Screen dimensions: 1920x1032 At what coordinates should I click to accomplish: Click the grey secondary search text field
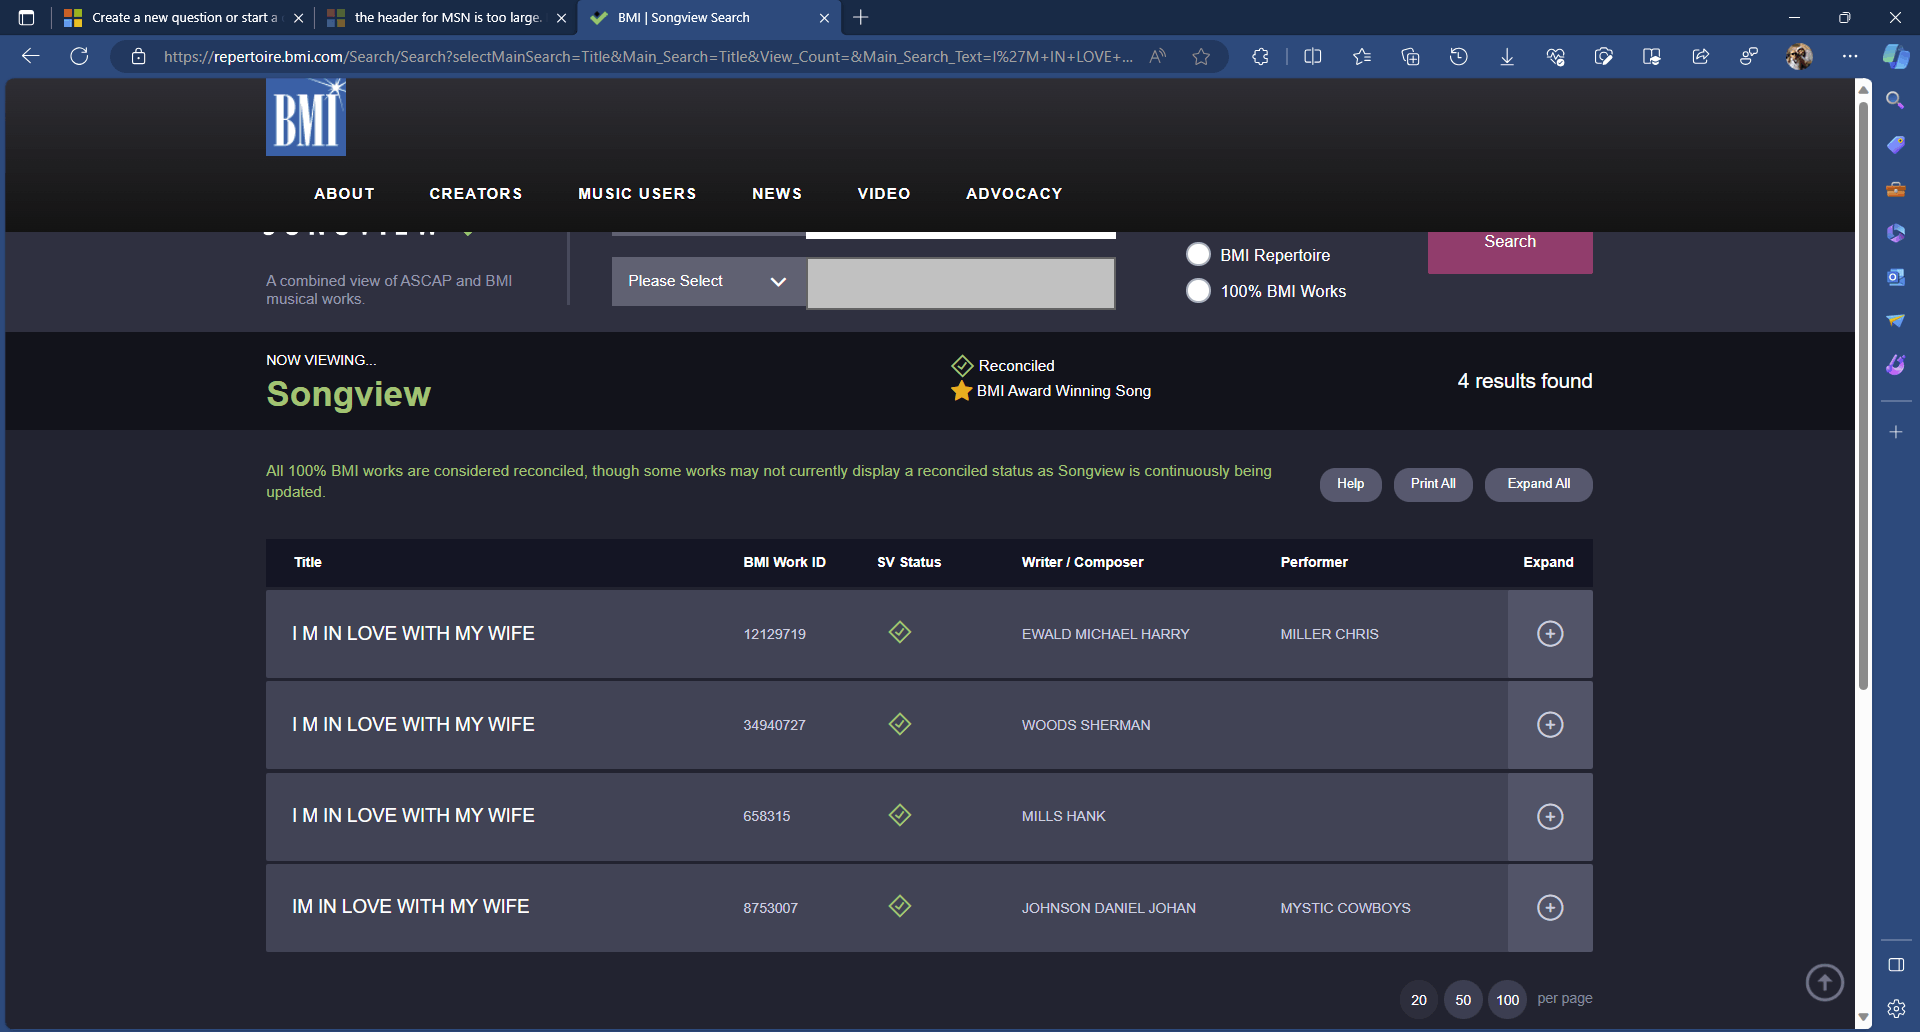[961, 284]
